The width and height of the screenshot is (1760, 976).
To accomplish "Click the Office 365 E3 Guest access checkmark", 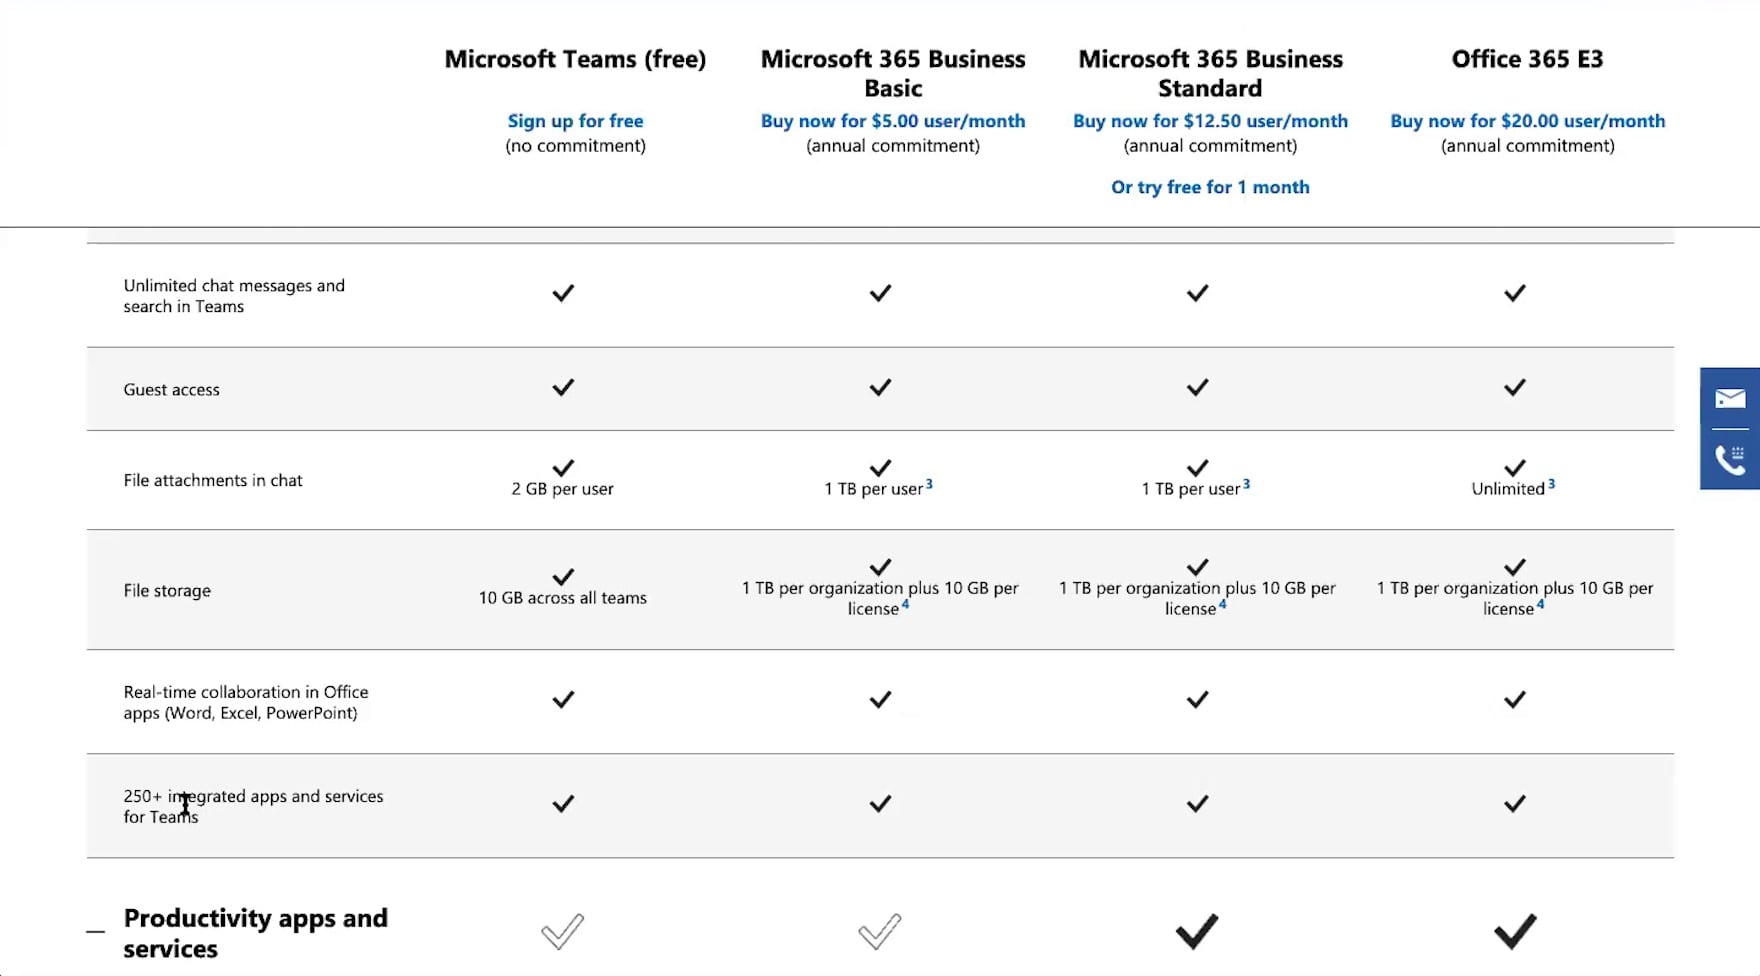I will coord(1515,387).
